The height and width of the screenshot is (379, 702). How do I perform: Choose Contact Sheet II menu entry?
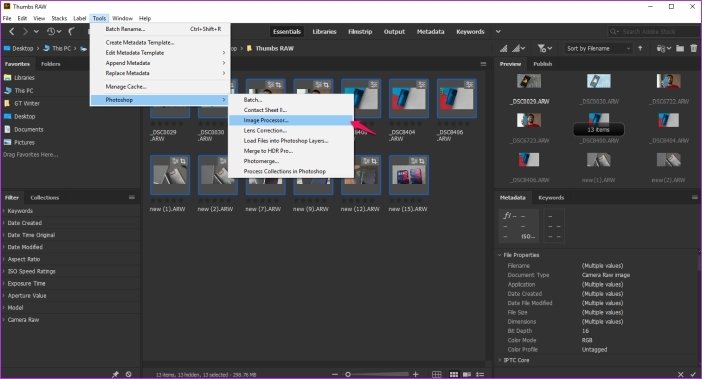[x=291, y=110]
